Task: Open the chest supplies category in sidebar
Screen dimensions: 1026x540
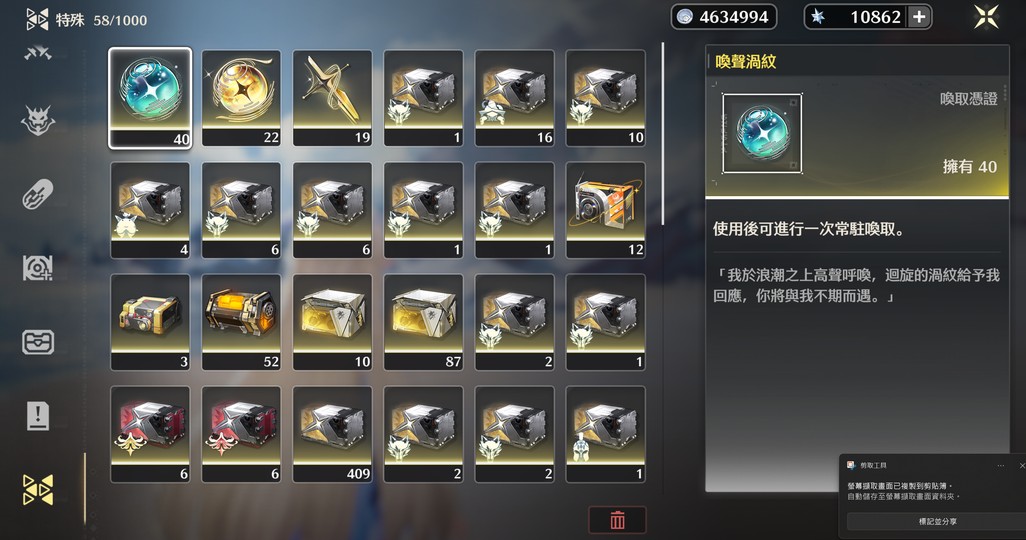Action: point(38,342)
